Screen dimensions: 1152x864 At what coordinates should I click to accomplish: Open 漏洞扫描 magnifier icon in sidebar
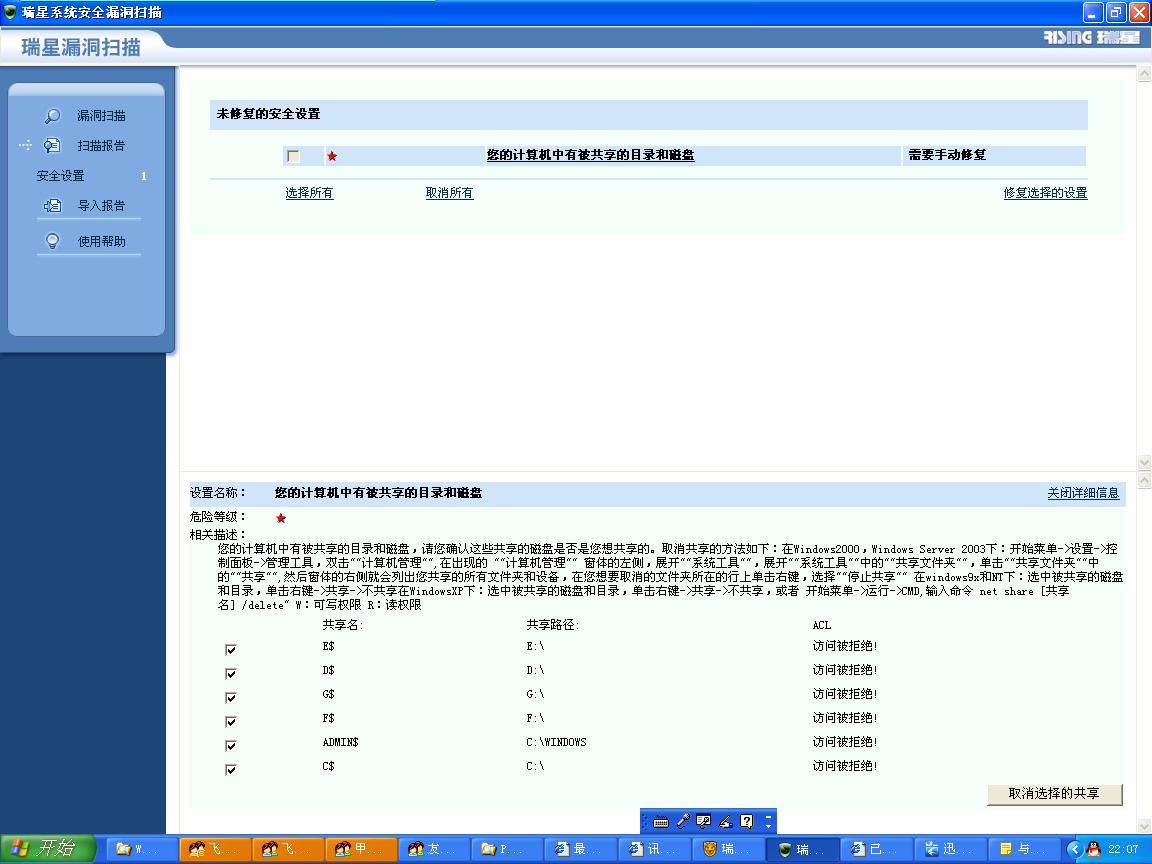tap(52, 116)
